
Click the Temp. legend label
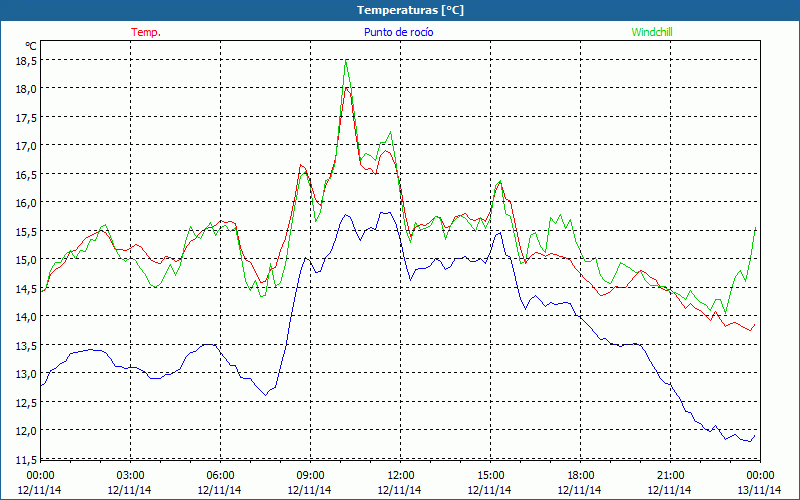[146, 32]
